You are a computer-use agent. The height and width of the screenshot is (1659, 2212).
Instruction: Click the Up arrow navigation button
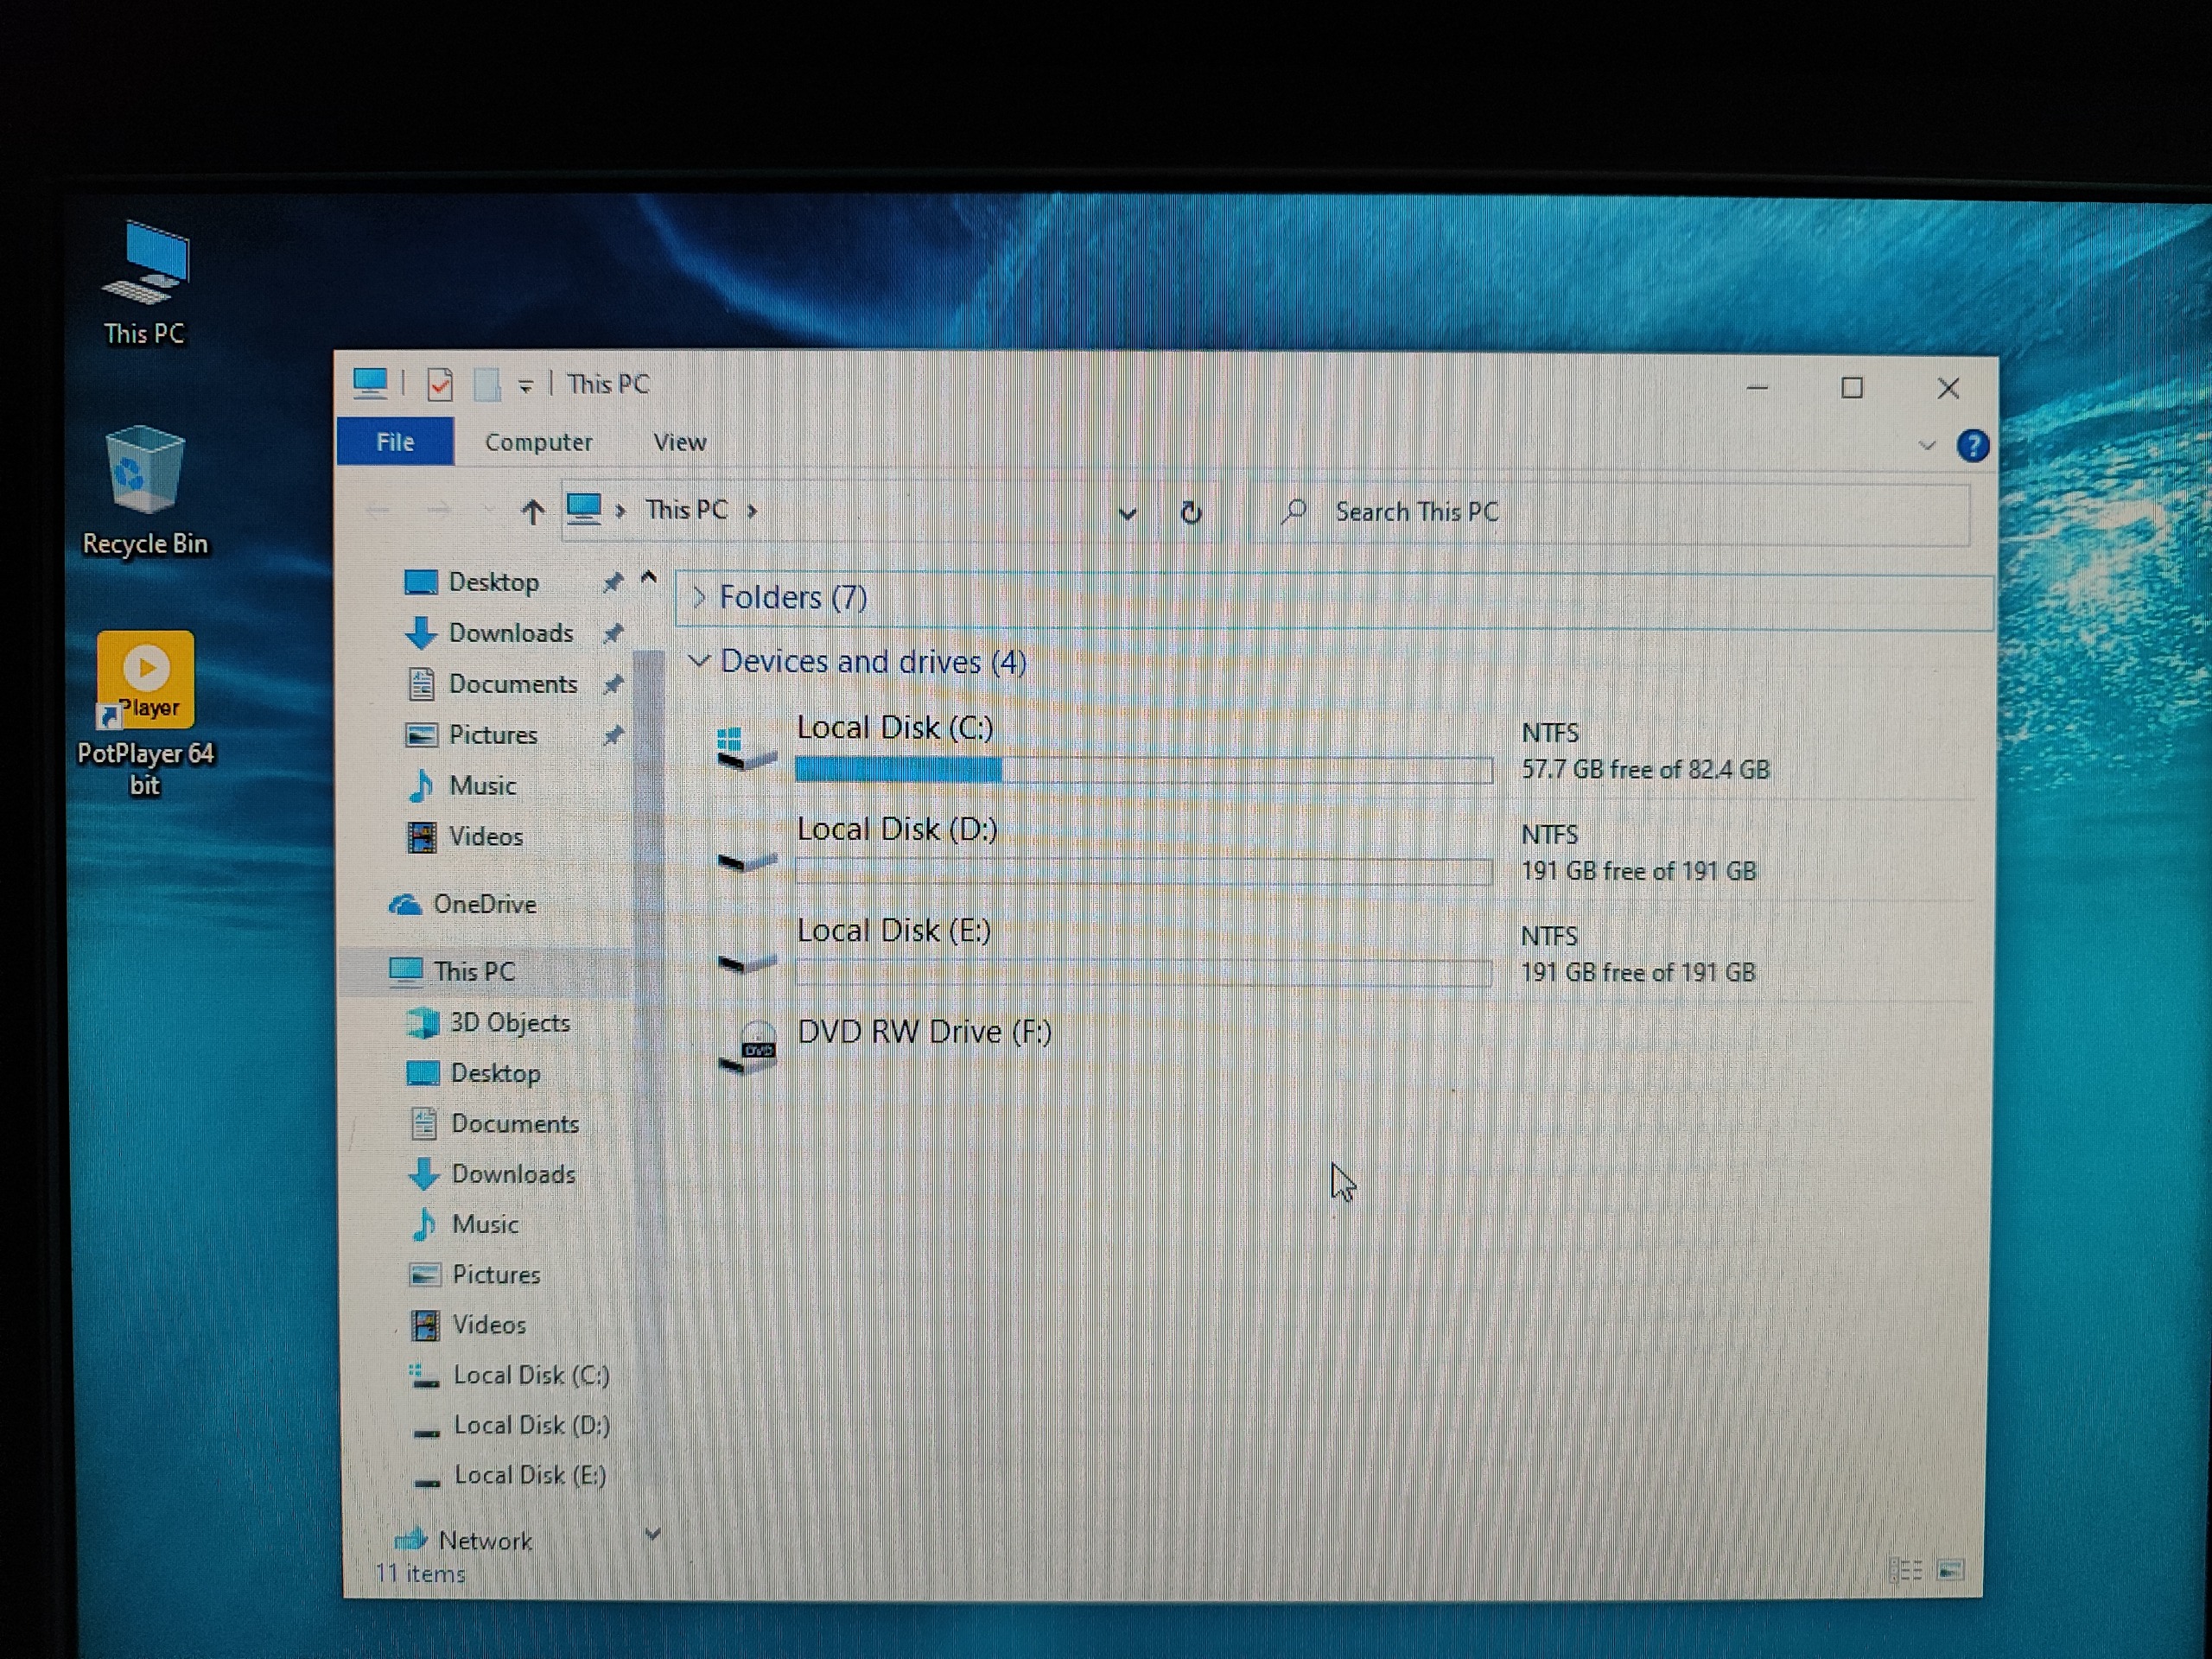532,513
